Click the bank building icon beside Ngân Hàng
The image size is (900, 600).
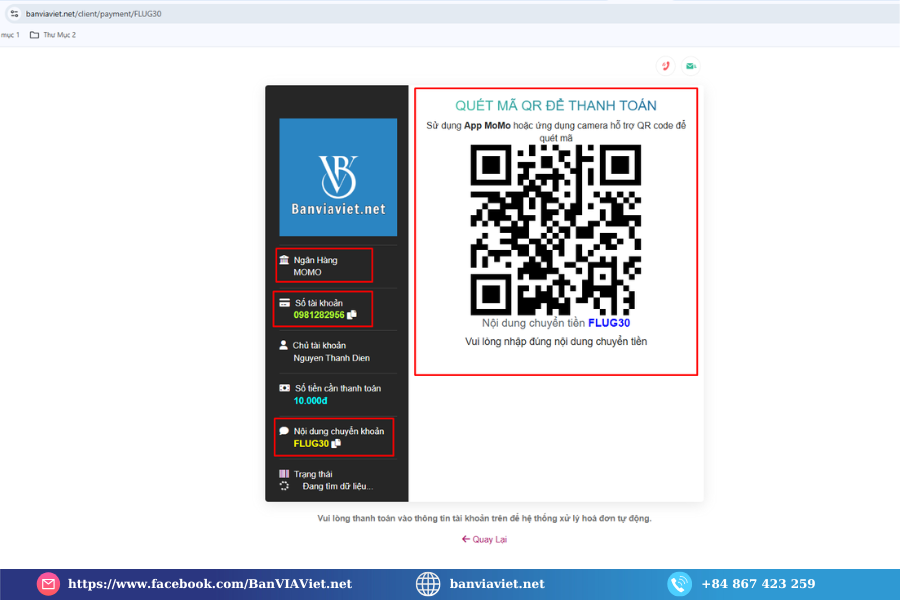click(x=284, y=260)
